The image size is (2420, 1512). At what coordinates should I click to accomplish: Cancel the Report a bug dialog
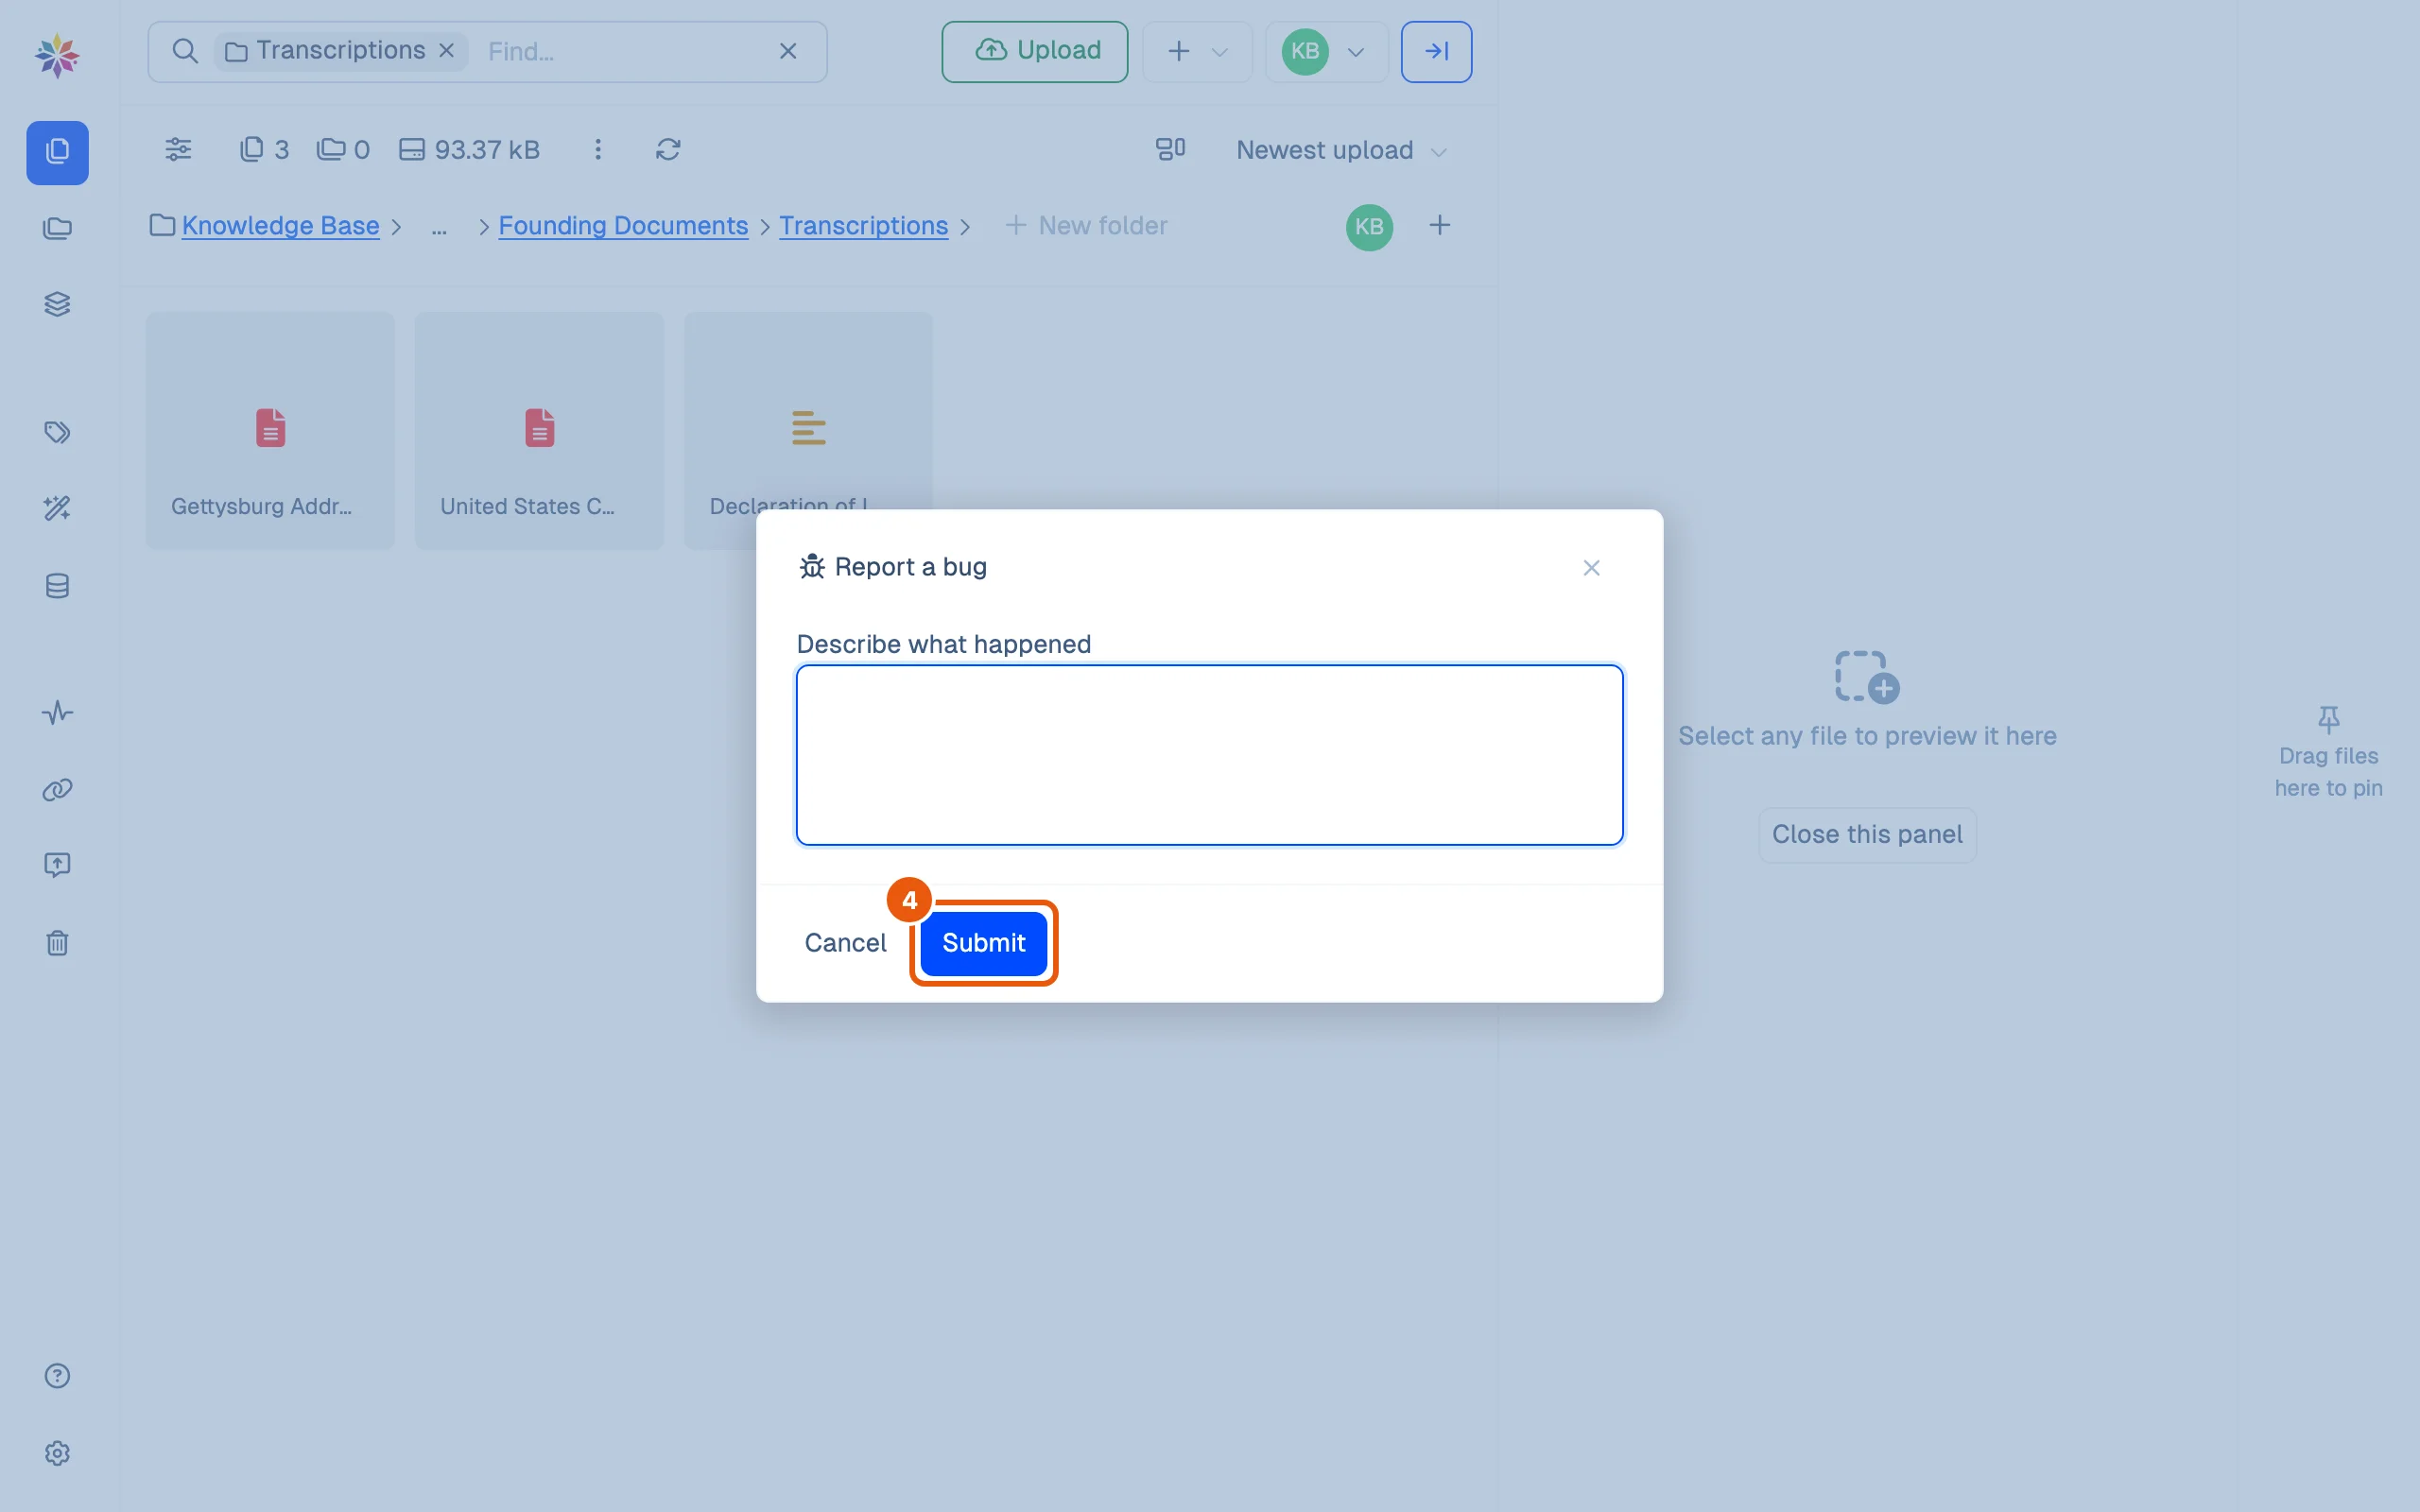(x=845, y=943)
